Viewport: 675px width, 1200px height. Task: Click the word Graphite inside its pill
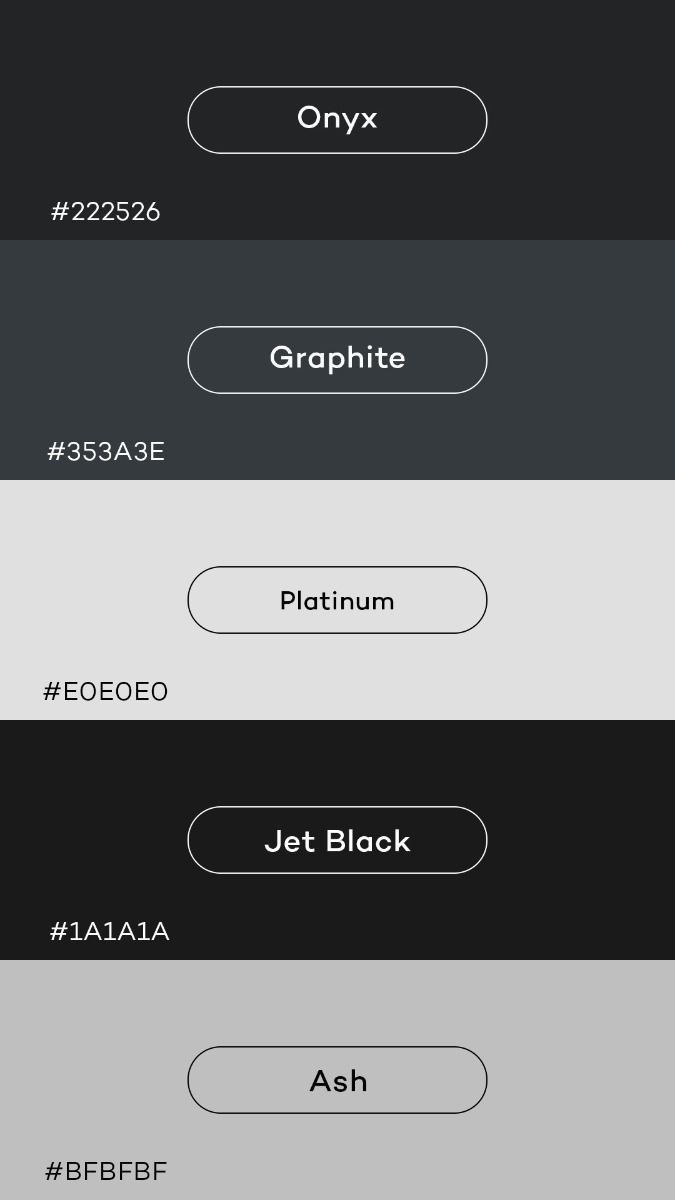[337, 358]
